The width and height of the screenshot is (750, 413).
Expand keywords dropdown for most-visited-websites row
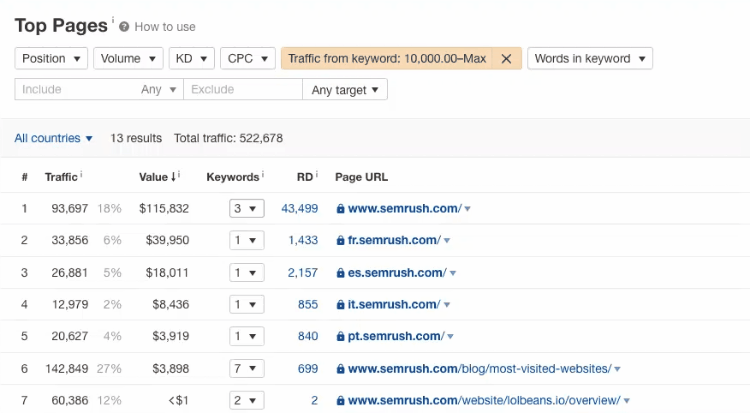(247, 368)
